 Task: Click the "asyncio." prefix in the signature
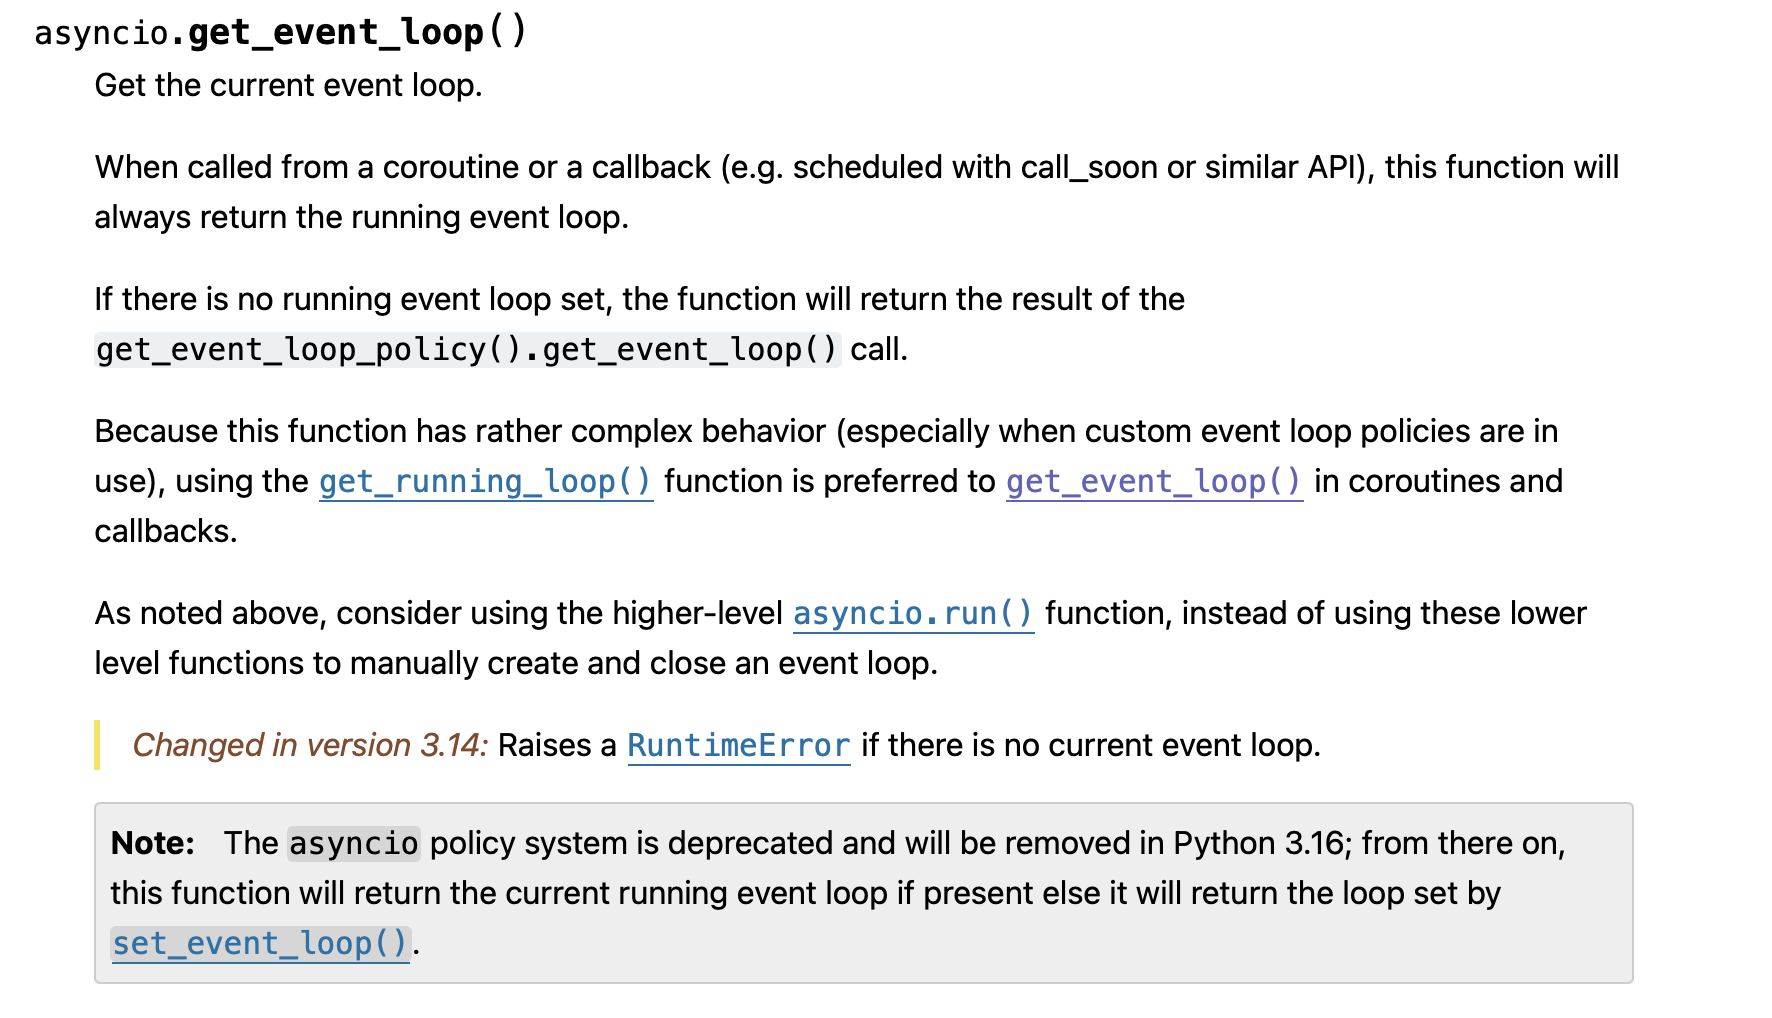coord(102,33)
